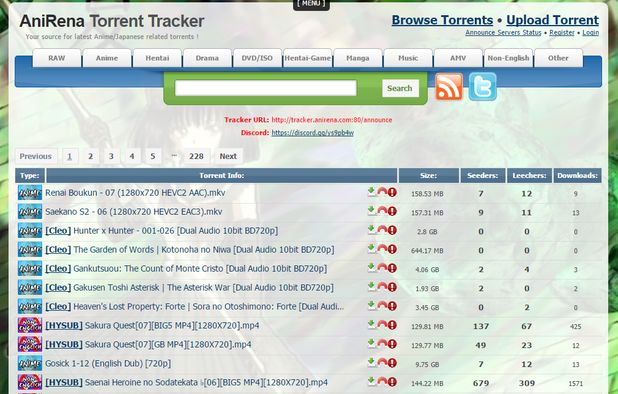Click the Next page button
Viewport: 618px width, 394px height.
228,156
